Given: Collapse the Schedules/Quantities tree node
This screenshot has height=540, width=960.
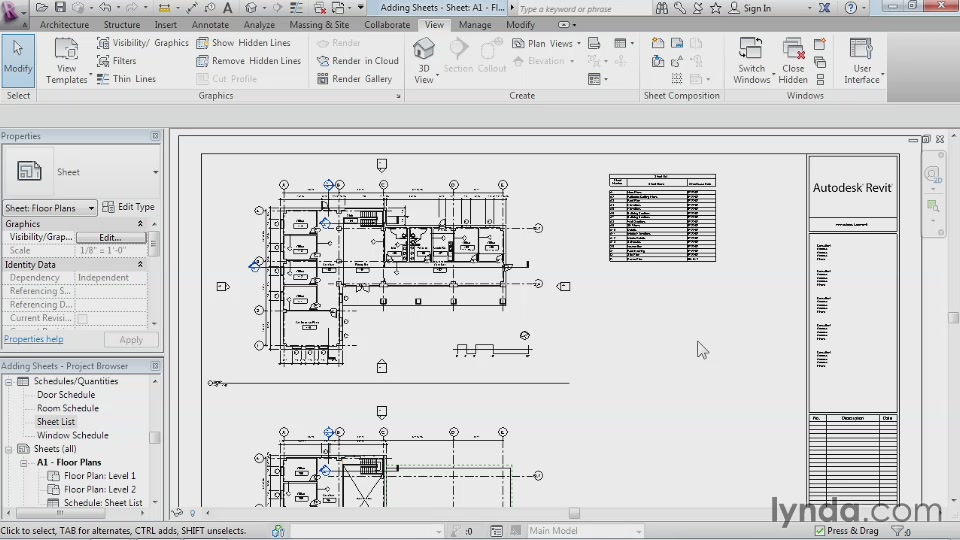Looking at the screenshot, I should point(9,381).
